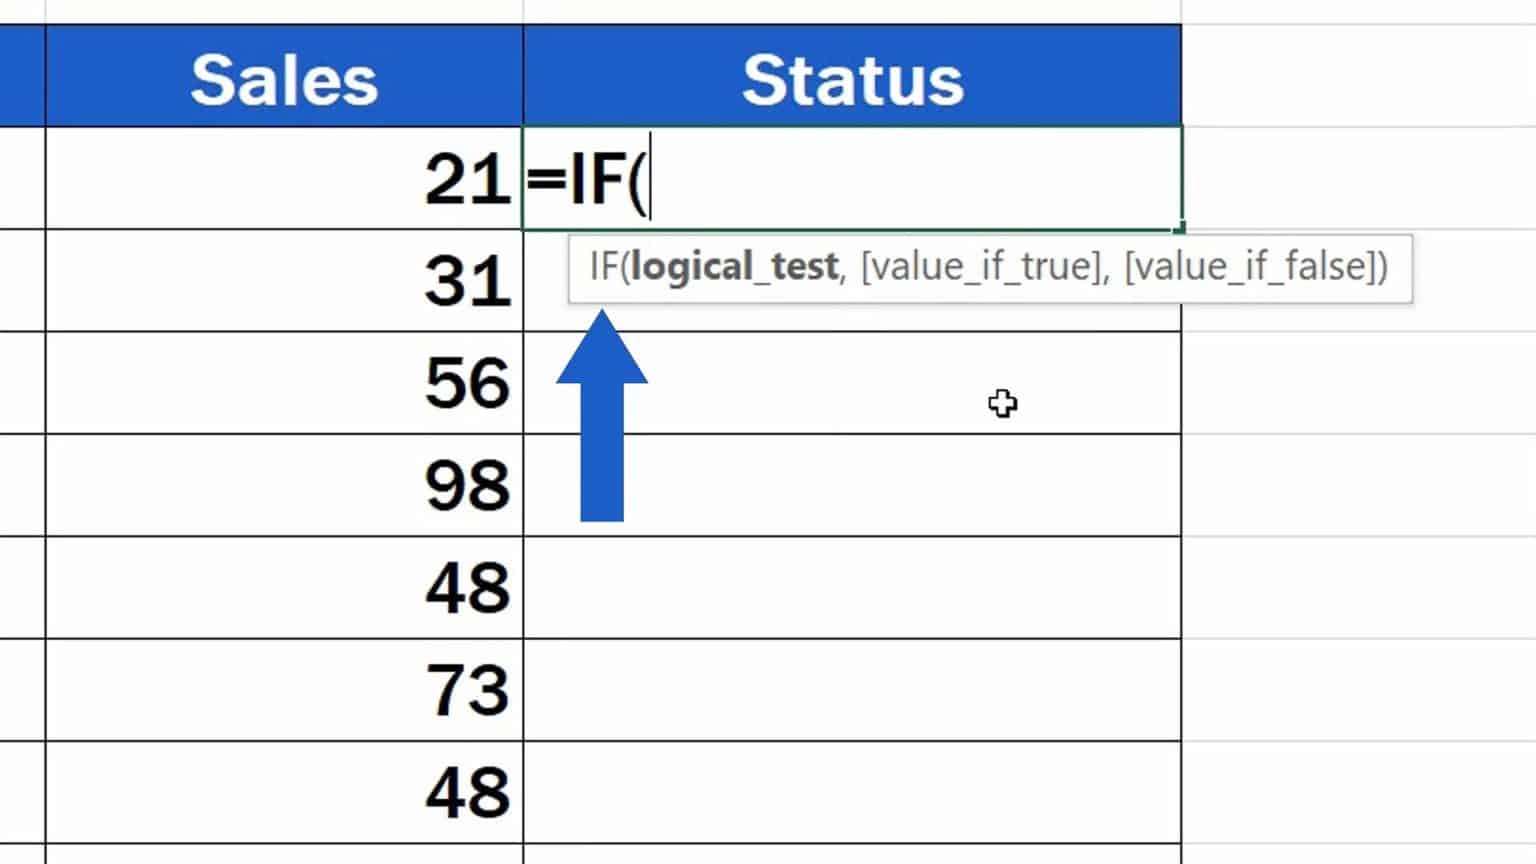
Task: Select the Sales cell containing 98
Action: [x=284, y=485]
